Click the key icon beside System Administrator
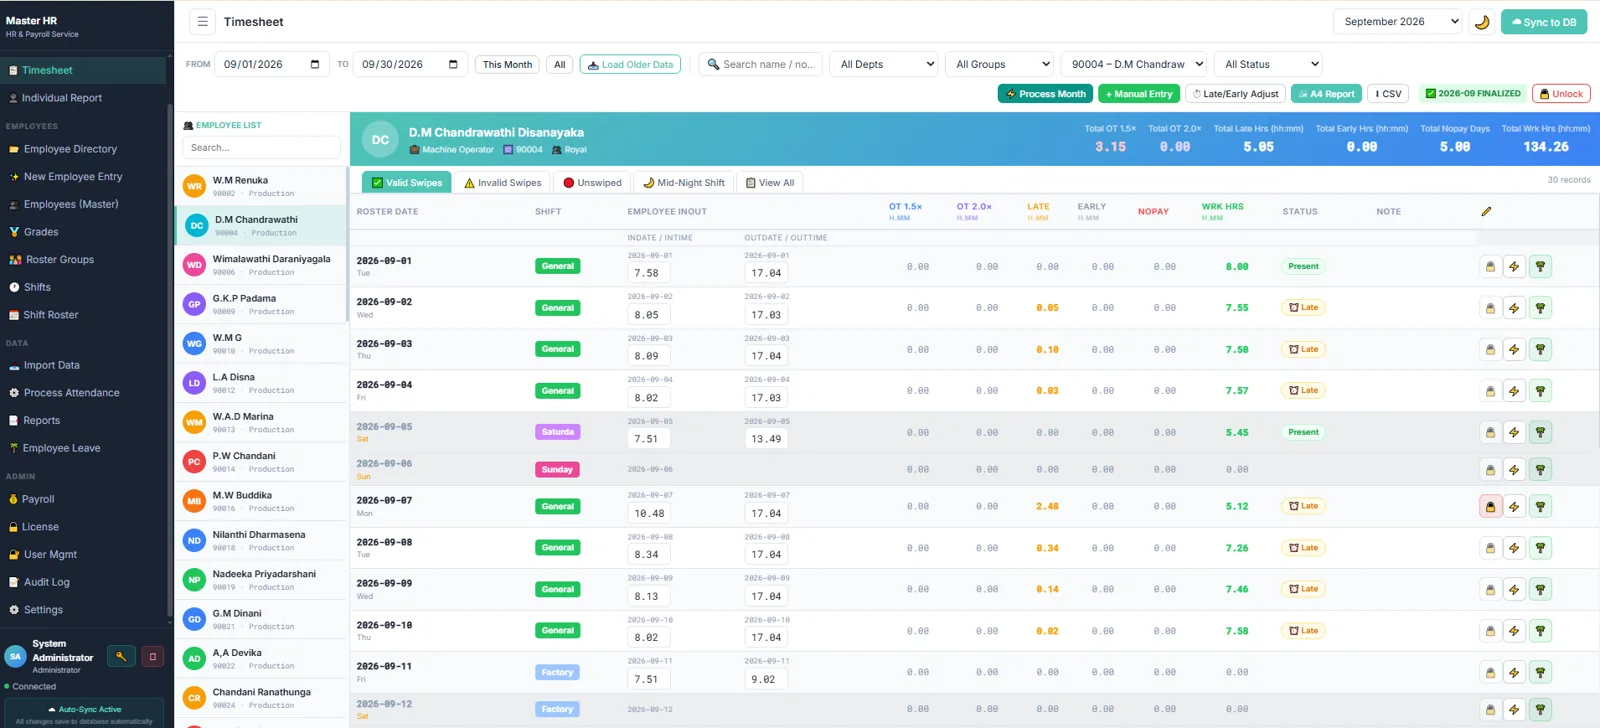This screenshot has height=728, width=1600. point(121,657)
